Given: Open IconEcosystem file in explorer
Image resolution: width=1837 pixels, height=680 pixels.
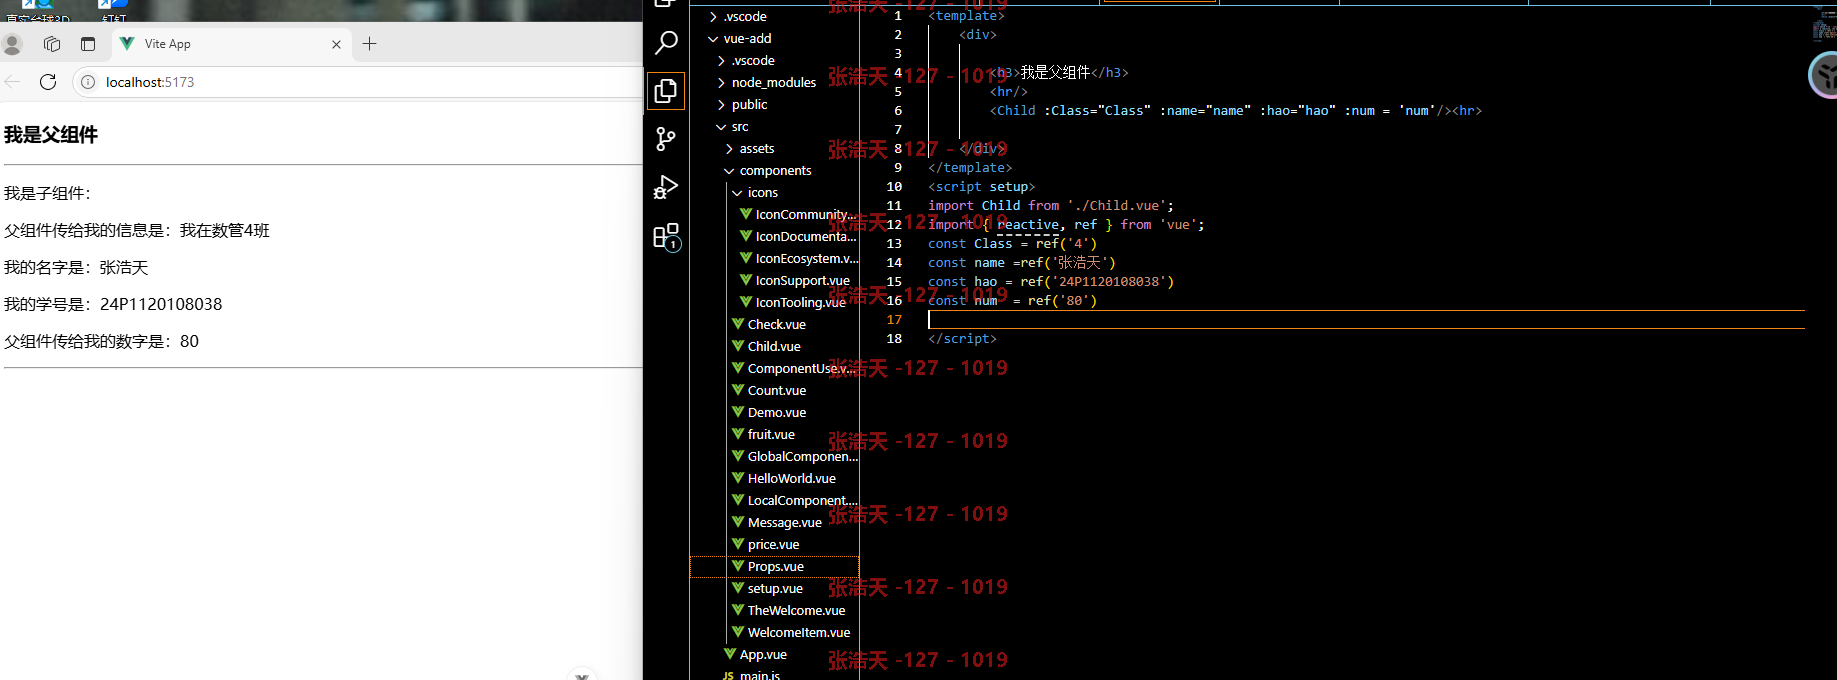Looking at the screenshot, I should click(x=798, y=258).
